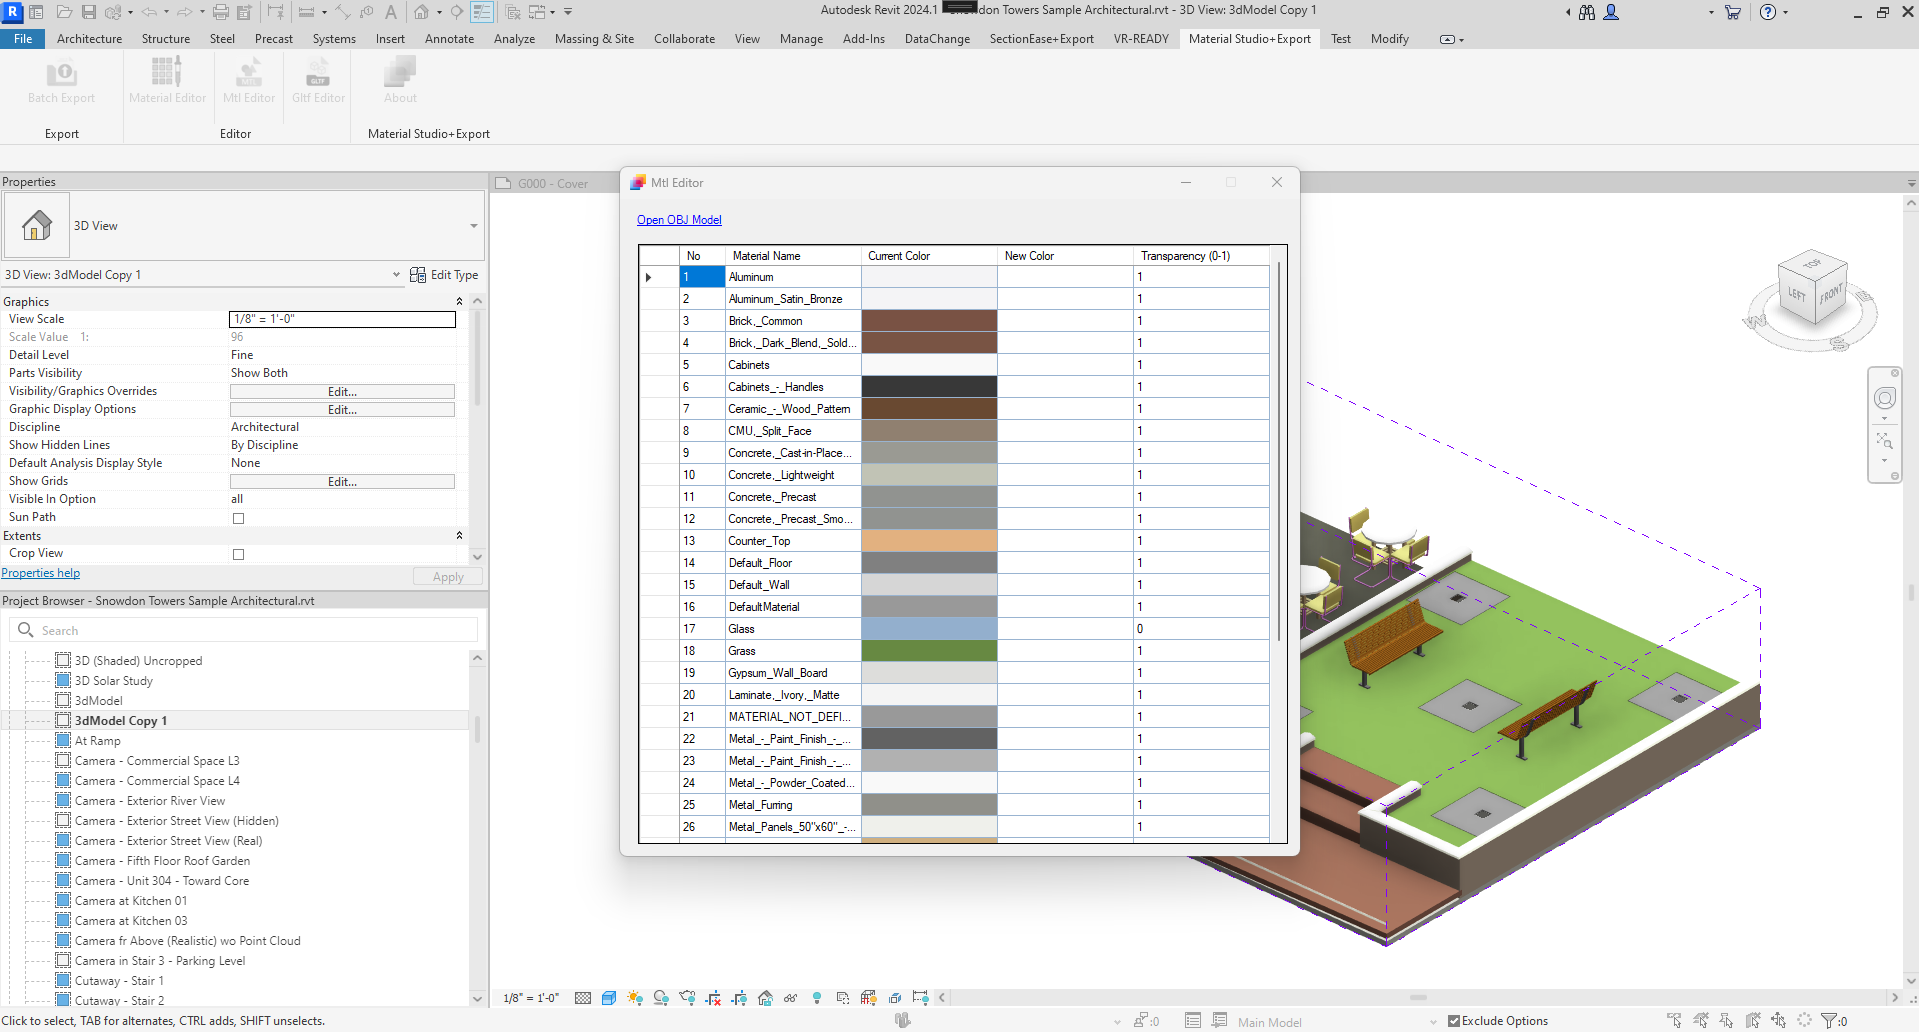Switch to the SectionEase+Export ribbon tab
The height and width of the screenshot is (1032, 1919).
pyautogui.click(x=1041, y=39)
